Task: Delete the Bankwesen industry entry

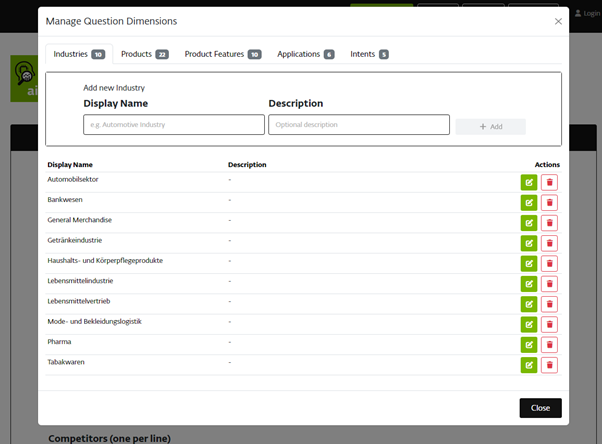Action: 549,203
